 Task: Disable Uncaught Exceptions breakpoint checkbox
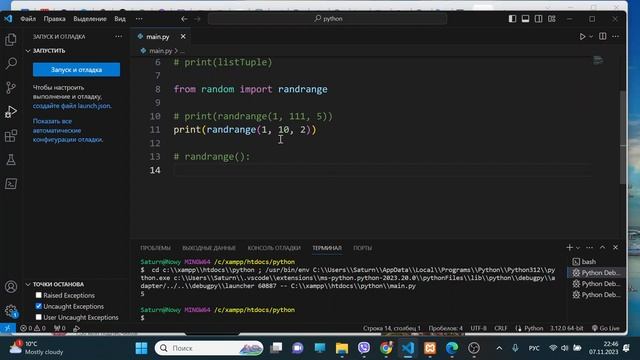pyautogui.click(x=39, y=306)
